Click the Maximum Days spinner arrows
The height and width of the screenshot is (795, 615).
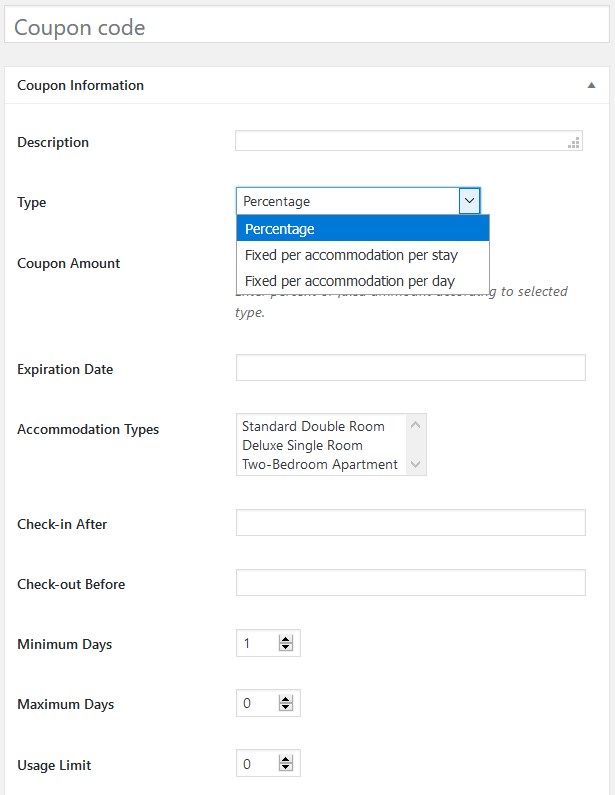(286, 704)
